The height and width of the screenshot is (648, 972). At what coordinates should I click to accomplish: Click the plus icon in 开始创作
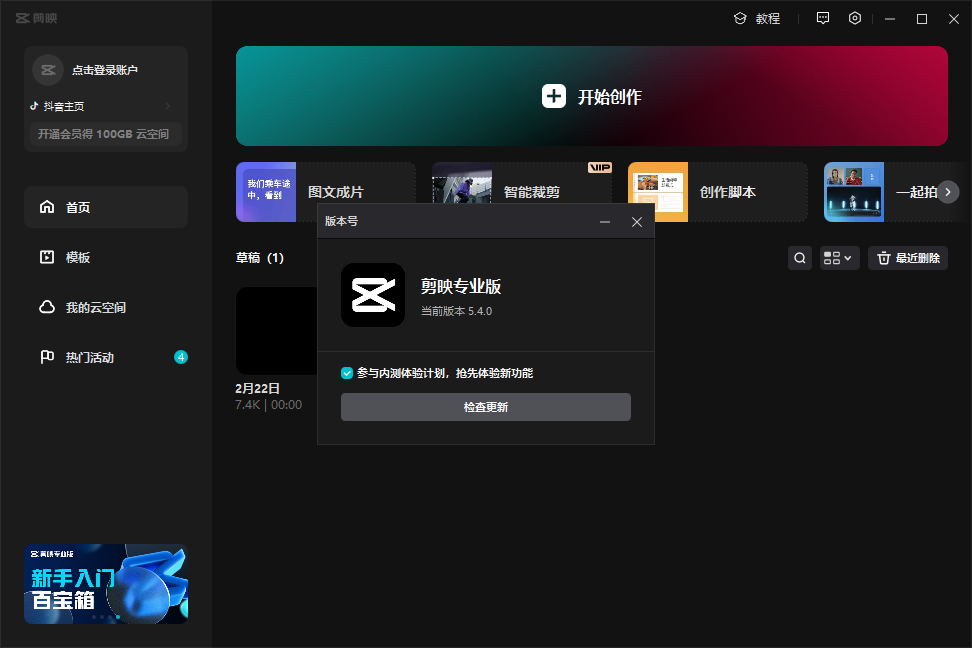pos(554,96)
